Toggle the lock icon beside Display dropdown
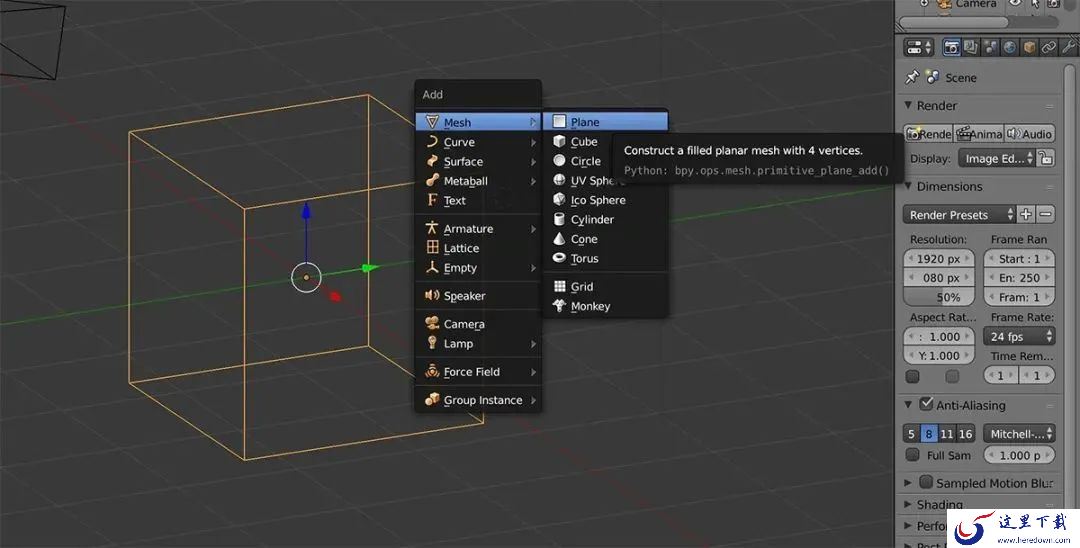The height and width of the screenshot is (548, 1080). pos(1046,158)
